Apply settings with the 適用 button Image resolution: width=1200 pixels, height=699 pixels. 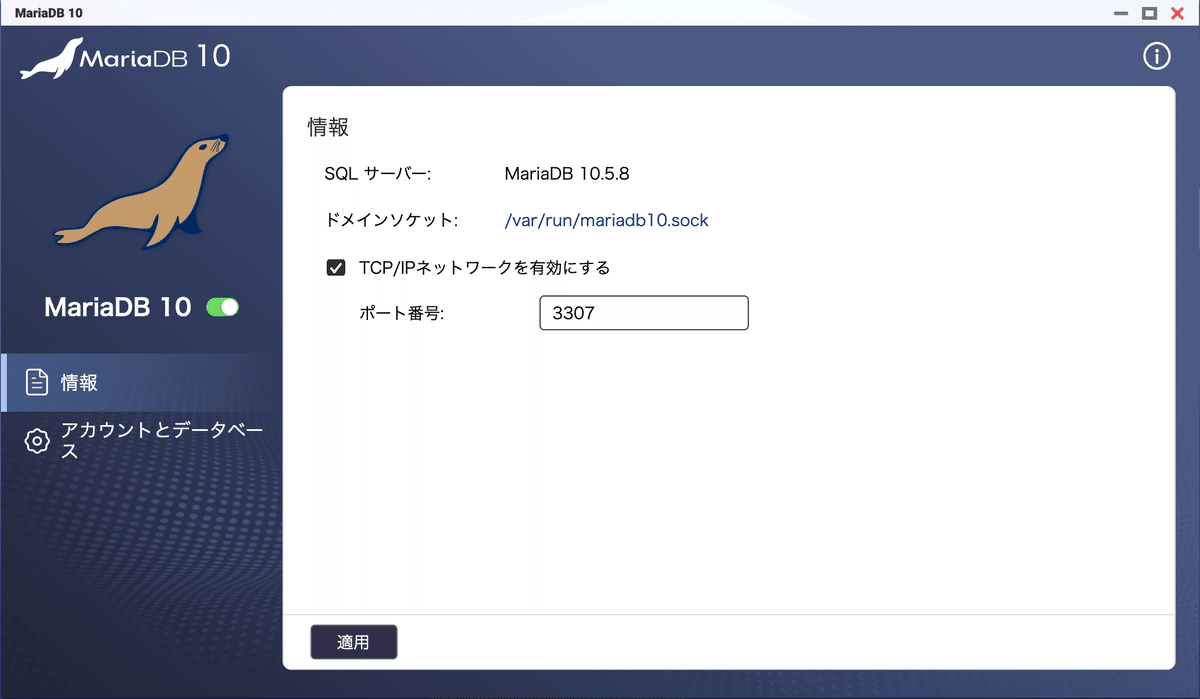[353, 642]
